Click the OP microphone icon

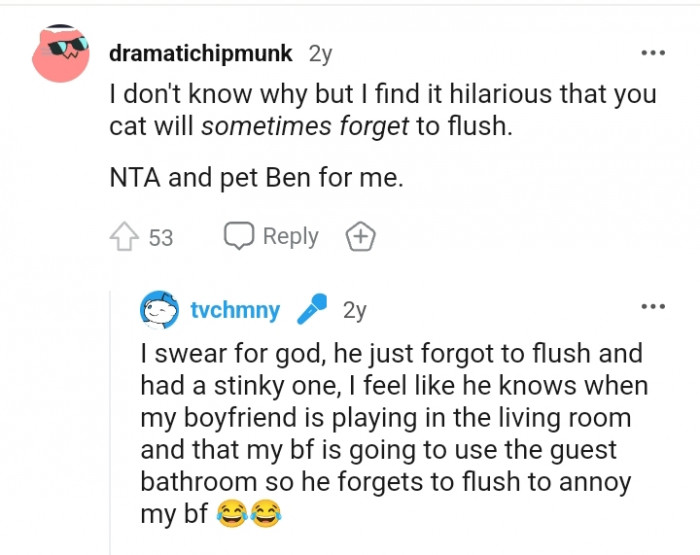[x=312, y=309]
